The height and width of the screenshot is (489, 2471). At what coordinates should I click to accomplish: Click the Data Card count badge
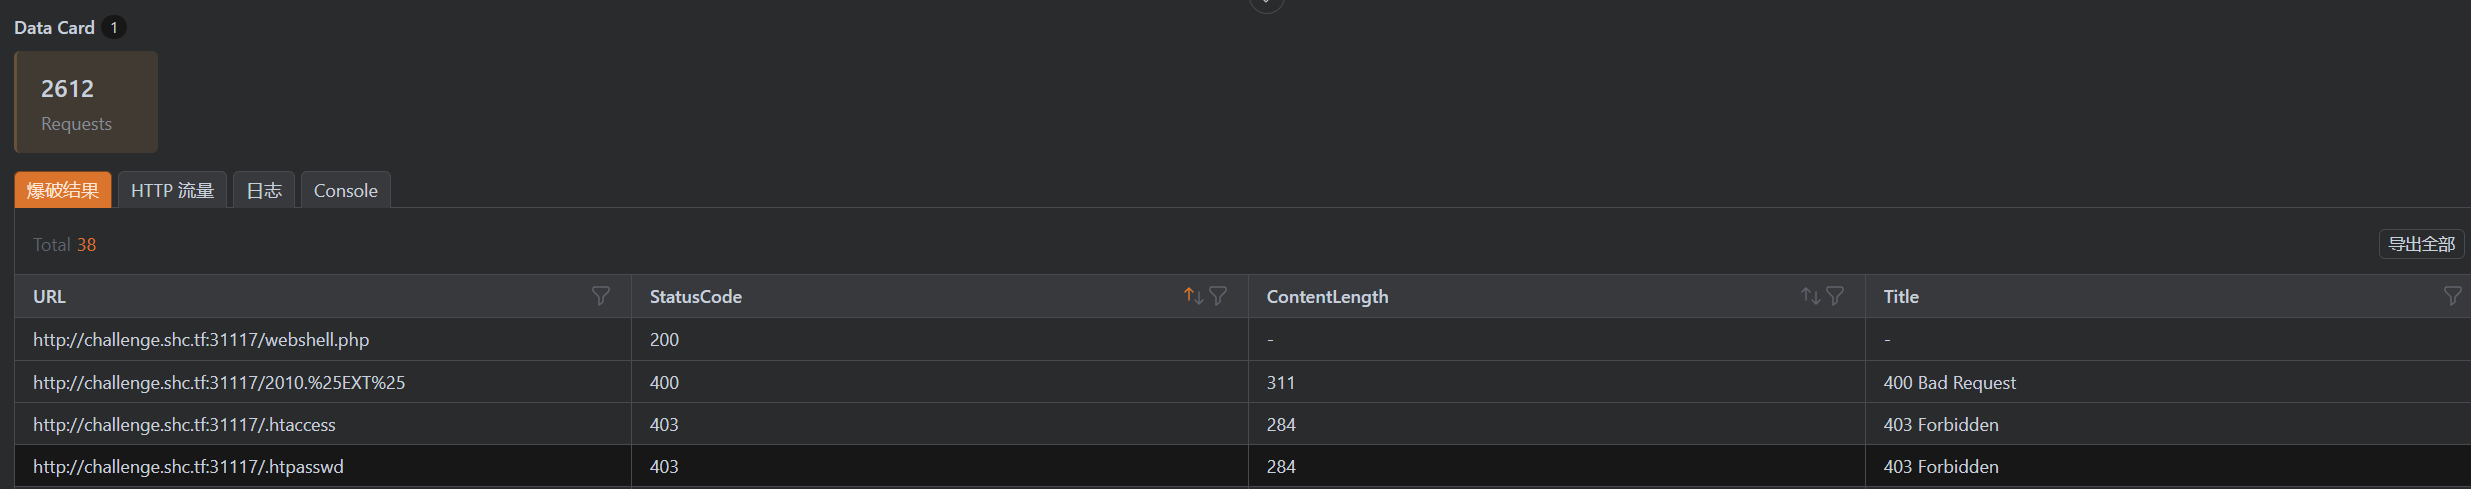pyautogui.click(x=114, y=28)
